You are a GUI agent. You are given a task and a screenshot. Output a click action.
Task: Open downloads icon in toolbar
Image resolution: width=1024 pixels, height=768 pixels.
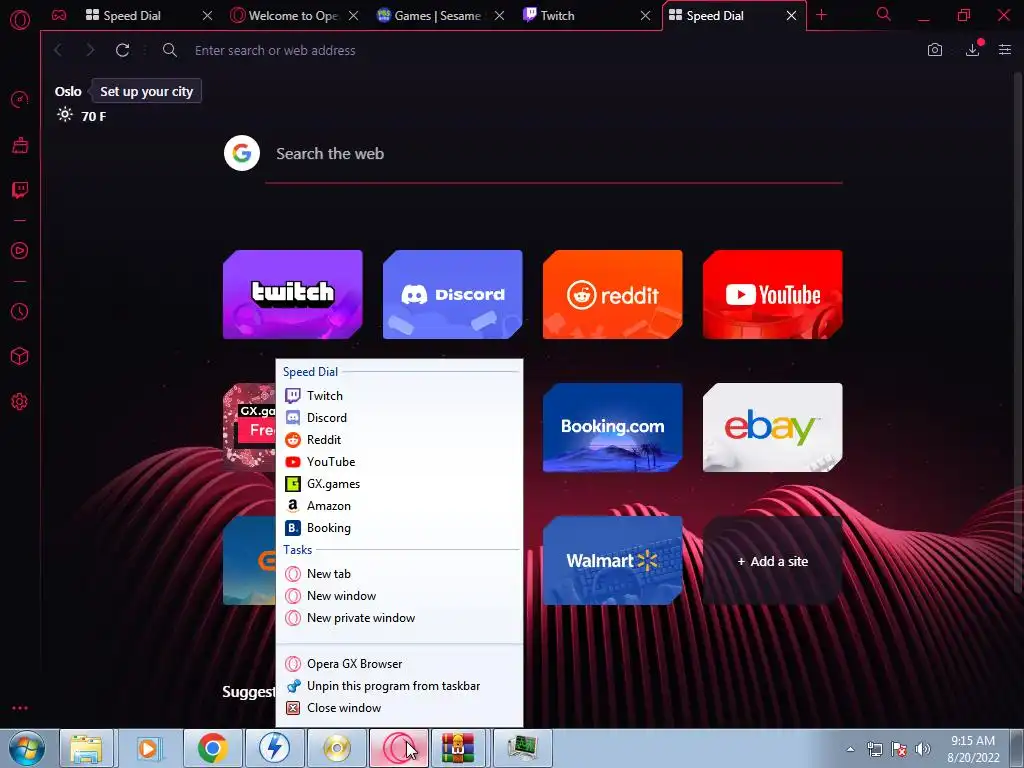(x=972, y=50)
